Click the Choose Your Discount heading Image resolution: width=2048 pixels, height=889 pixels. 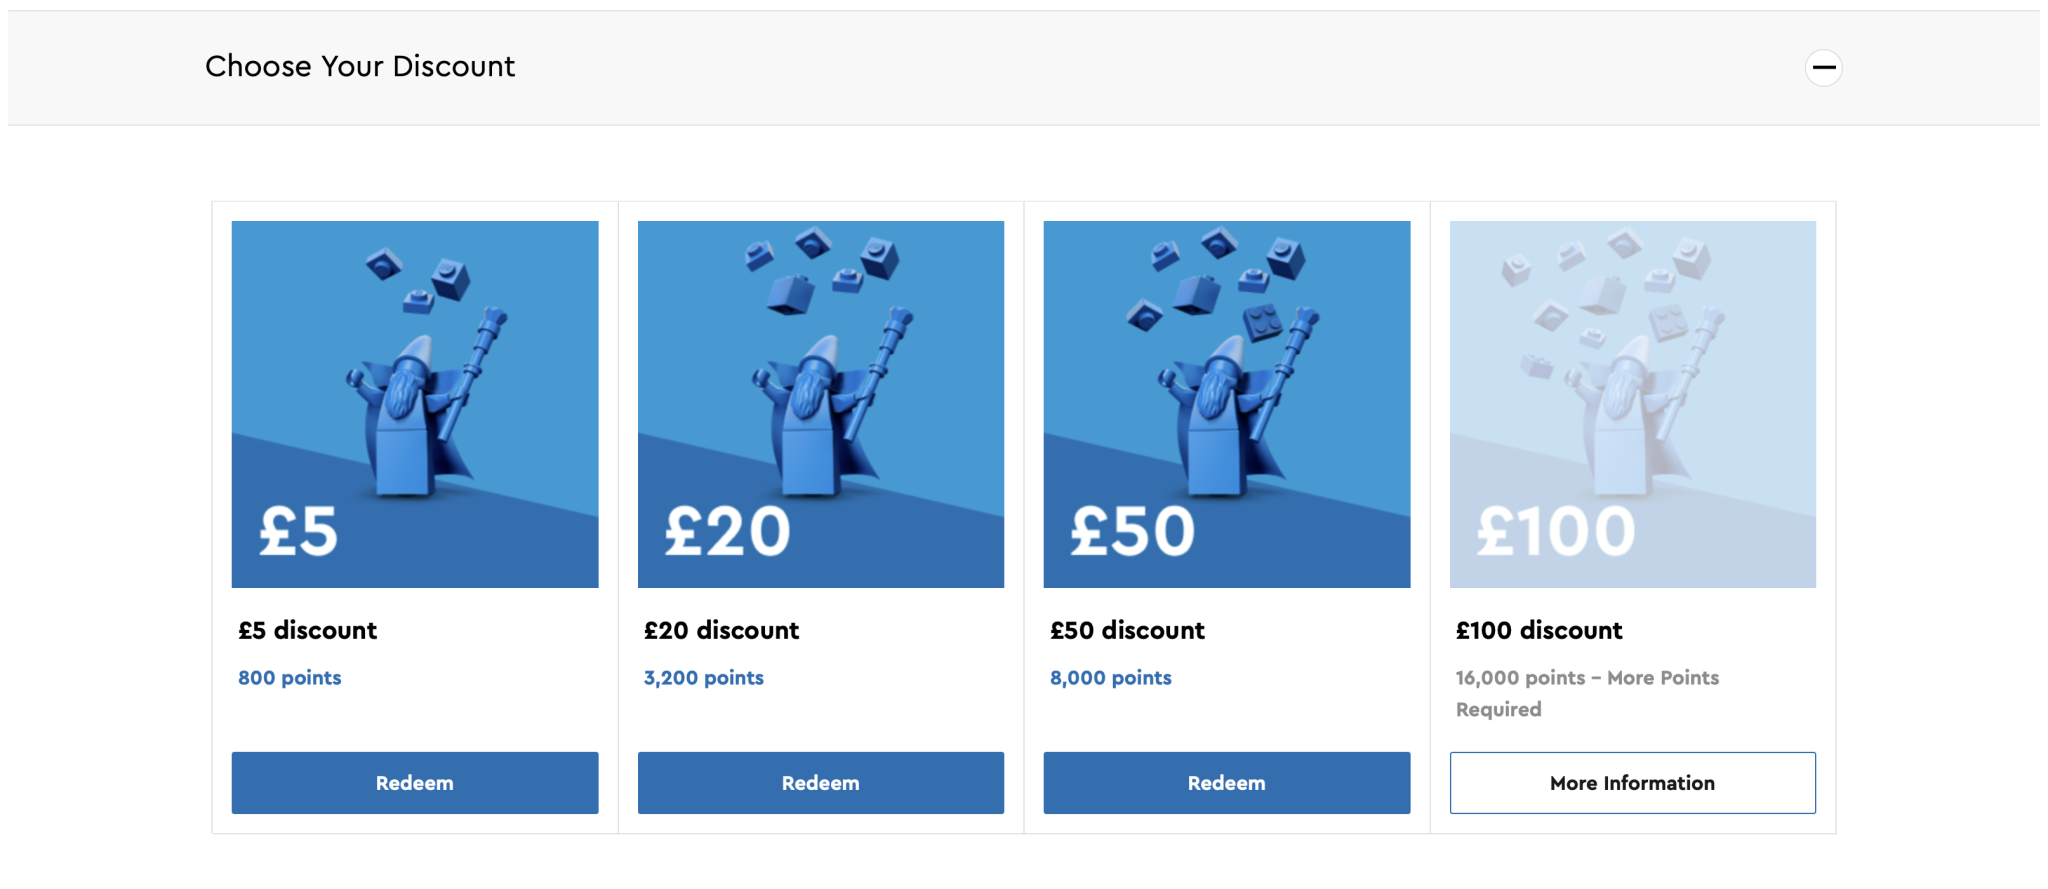coord(360,67)
